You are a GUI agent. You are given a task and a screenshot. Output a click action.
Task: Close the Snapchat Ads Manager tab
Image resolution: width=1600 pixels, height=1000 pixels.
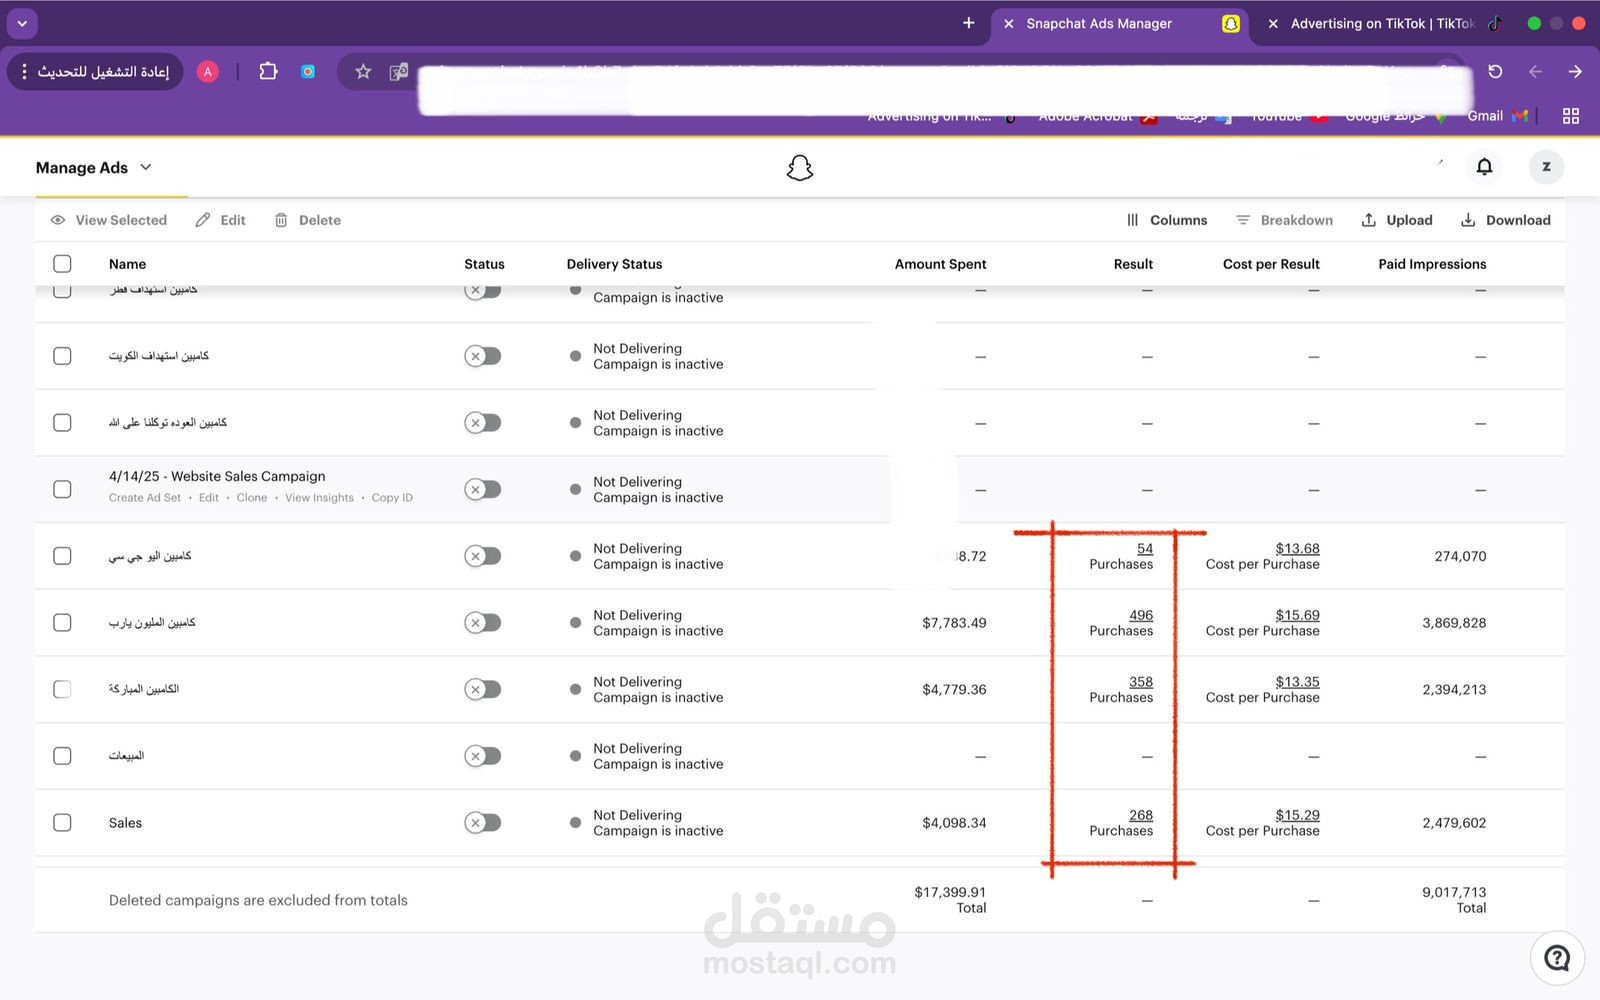[x=1009, y=24]
